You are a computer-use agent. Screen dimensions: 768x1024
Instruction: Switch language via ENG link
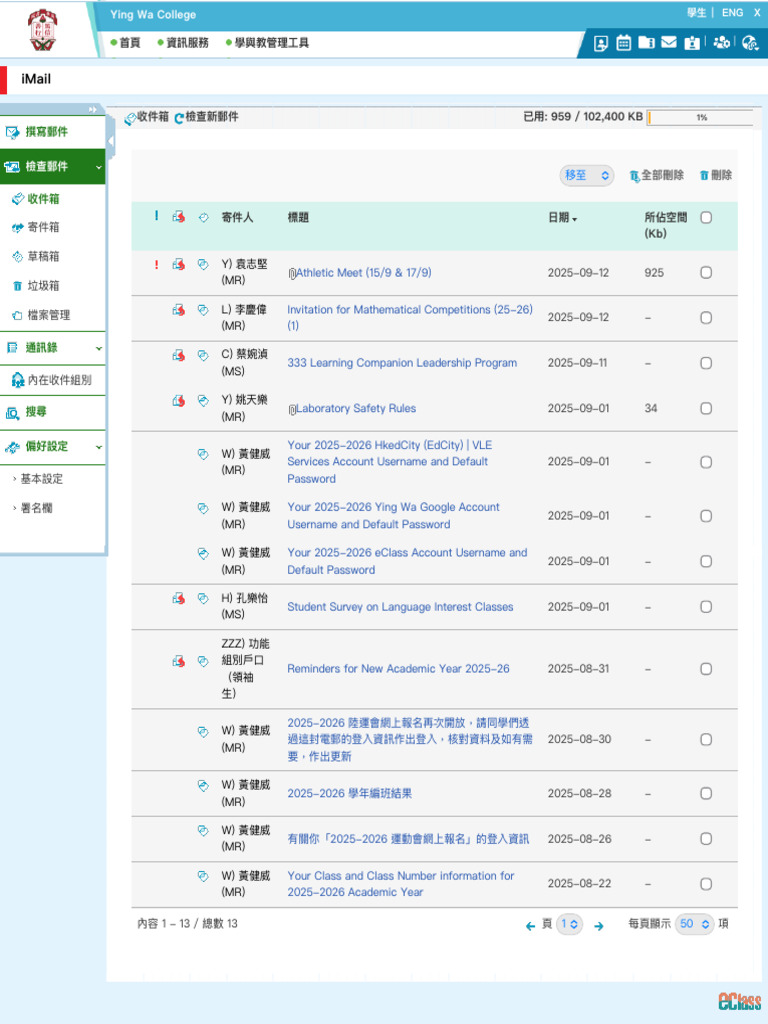click(732, 12)
